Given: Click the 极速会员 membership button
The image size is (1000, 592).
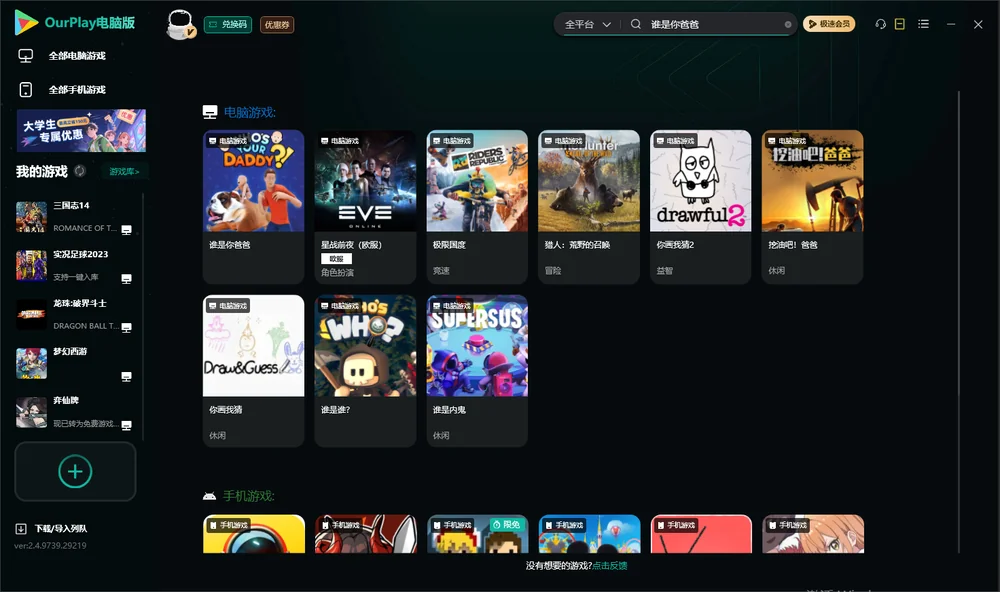Looking at the screenshot, I should pyautogui.click(x=829, y=24).
